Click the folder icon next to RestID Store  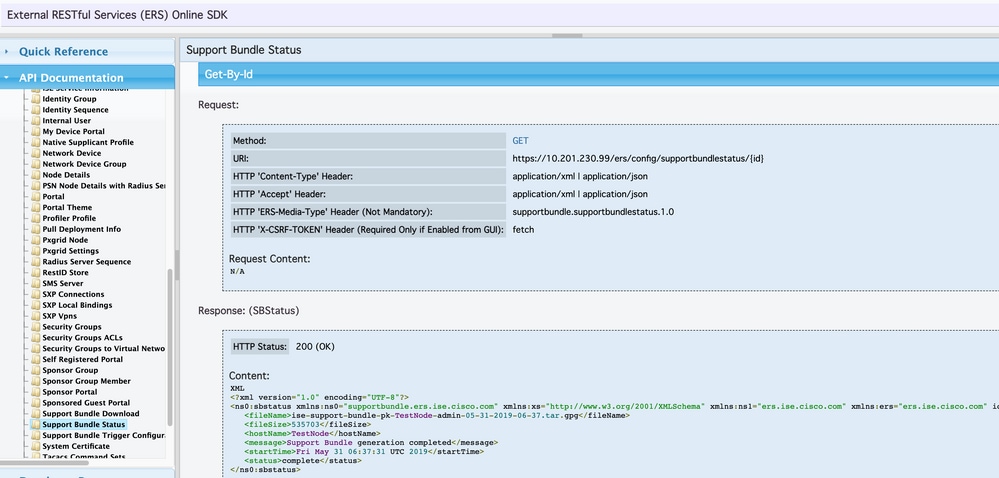tap(36, 272)
